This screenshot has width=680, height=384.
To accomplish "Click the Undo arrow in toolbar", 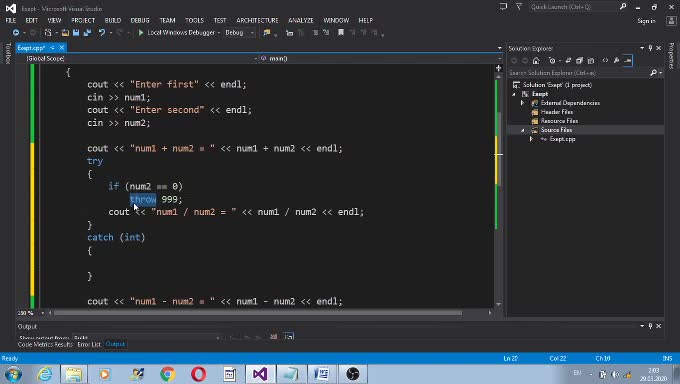I will point(102,33).
